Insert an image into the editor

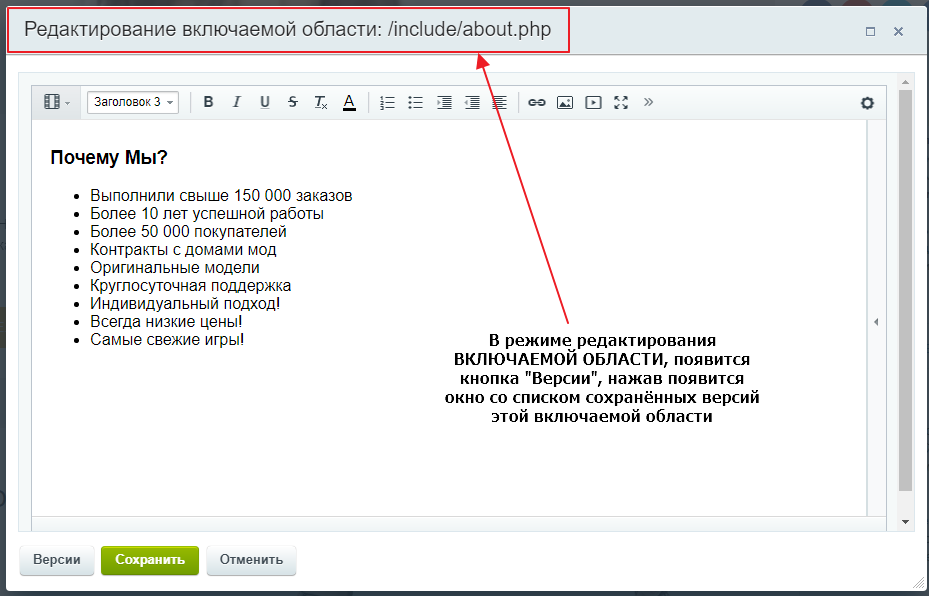coord(565,102)
